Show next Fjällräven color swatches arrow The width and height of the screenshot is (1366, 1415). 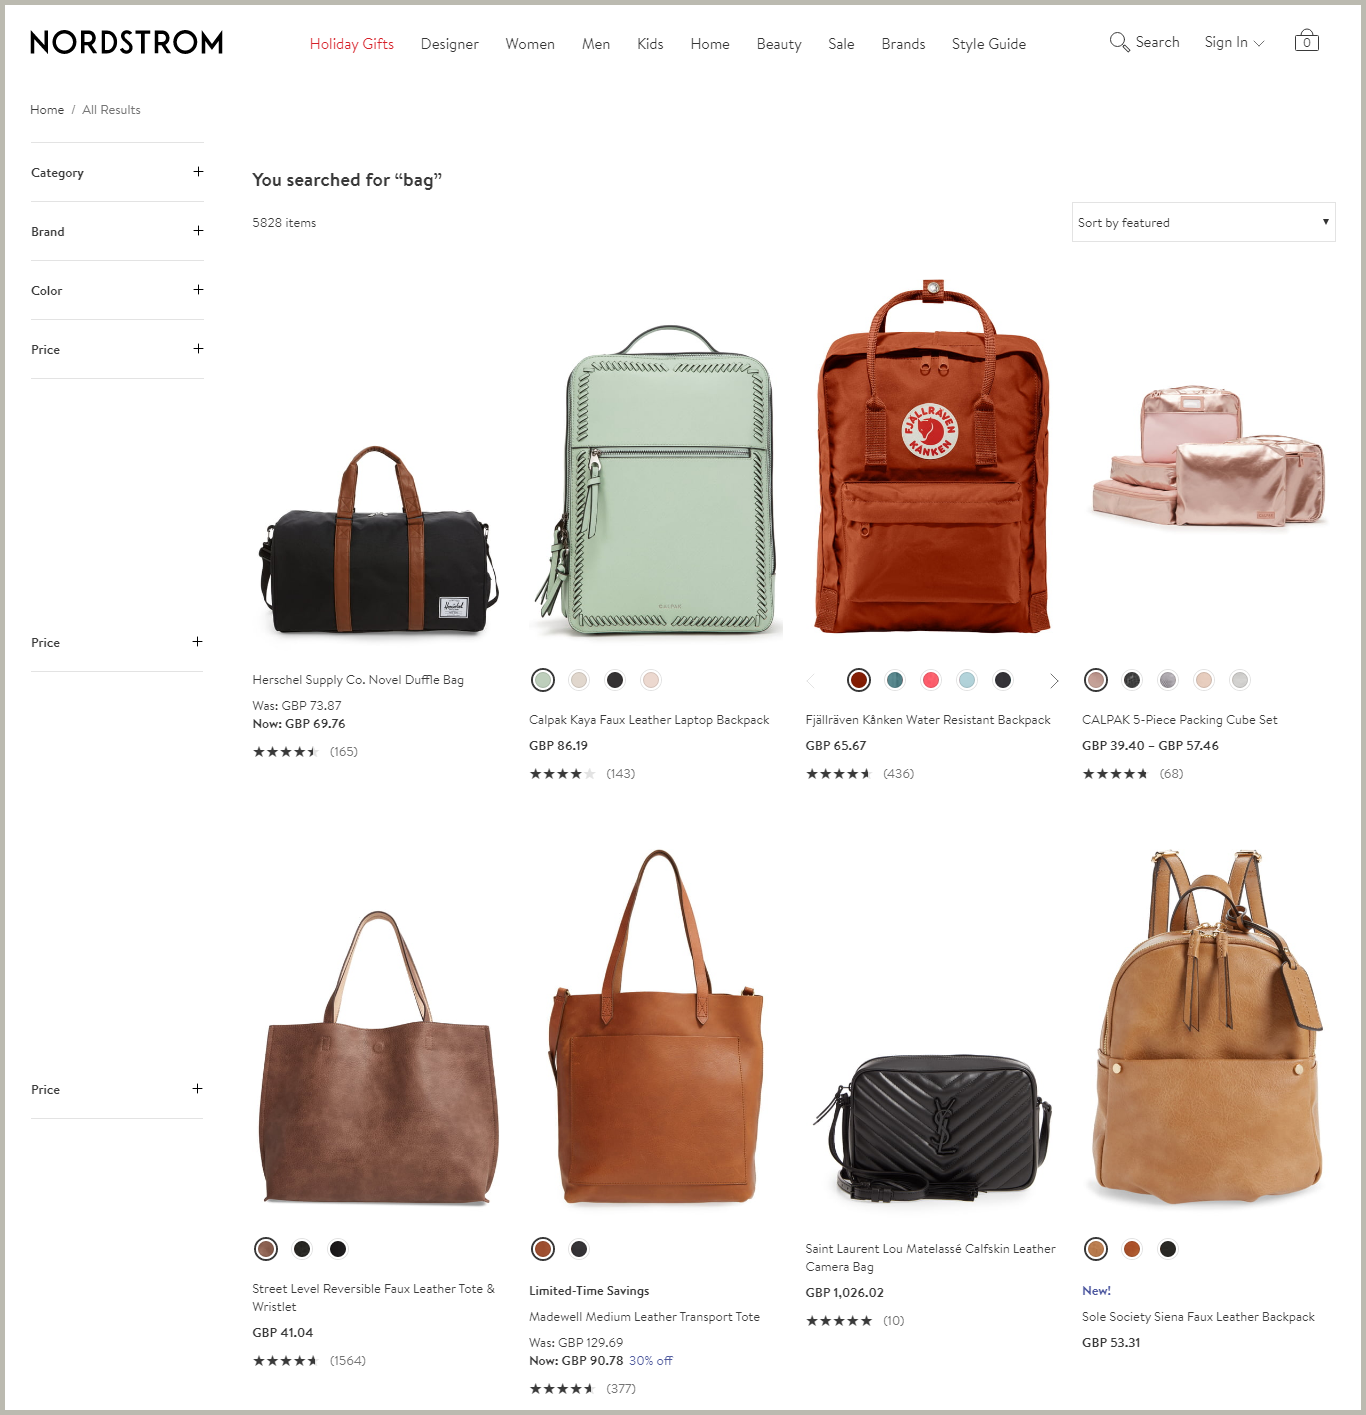coord(1054,681)
